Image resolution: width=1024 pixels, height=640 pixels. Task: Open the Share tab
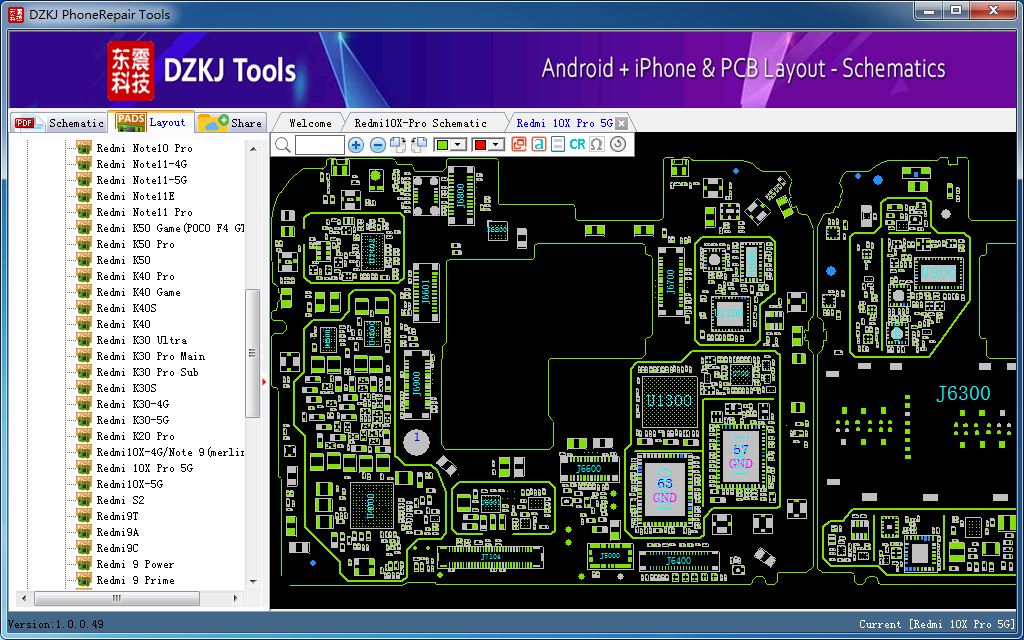(x=230, y=122)
